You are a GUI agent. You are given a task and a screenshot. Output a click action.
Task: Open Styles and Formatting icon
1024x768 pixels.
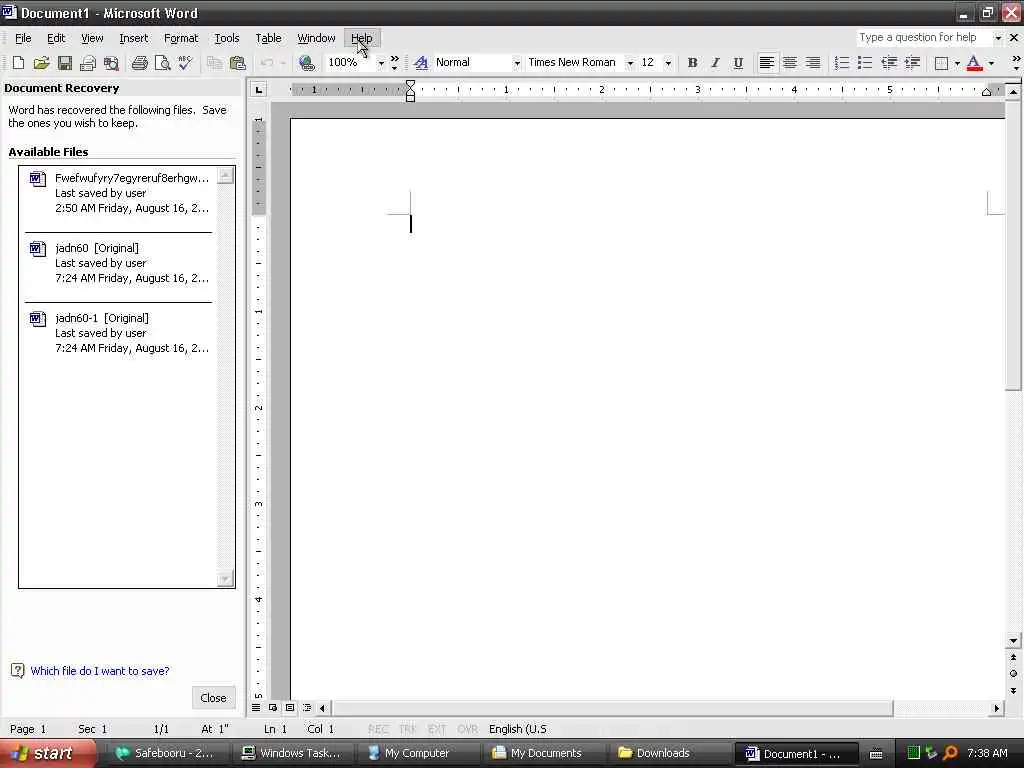click(x=421, y=63)
